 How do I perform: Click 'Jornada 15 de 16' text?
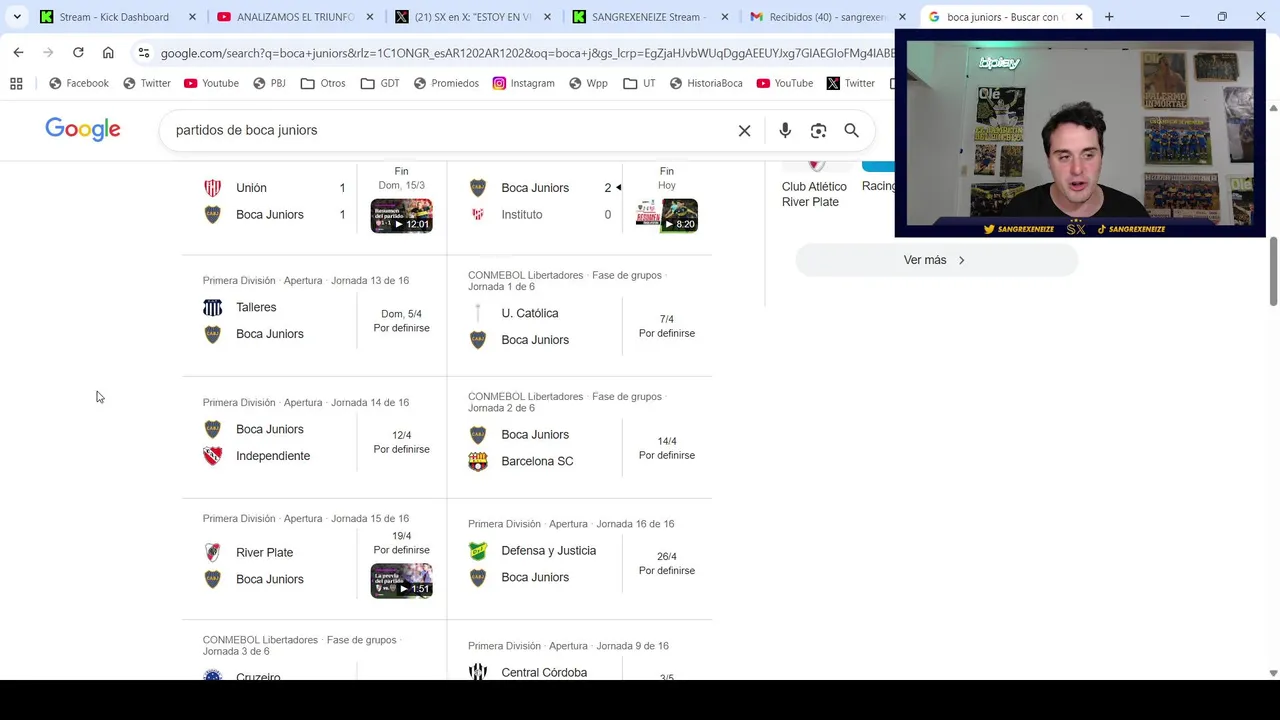[370, 519]
